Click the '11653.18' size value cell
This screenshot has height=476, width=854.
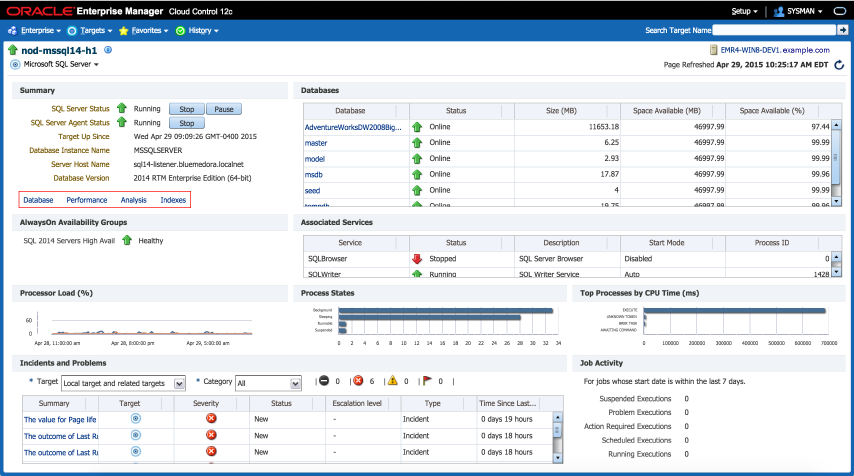[x=603, y=127]
